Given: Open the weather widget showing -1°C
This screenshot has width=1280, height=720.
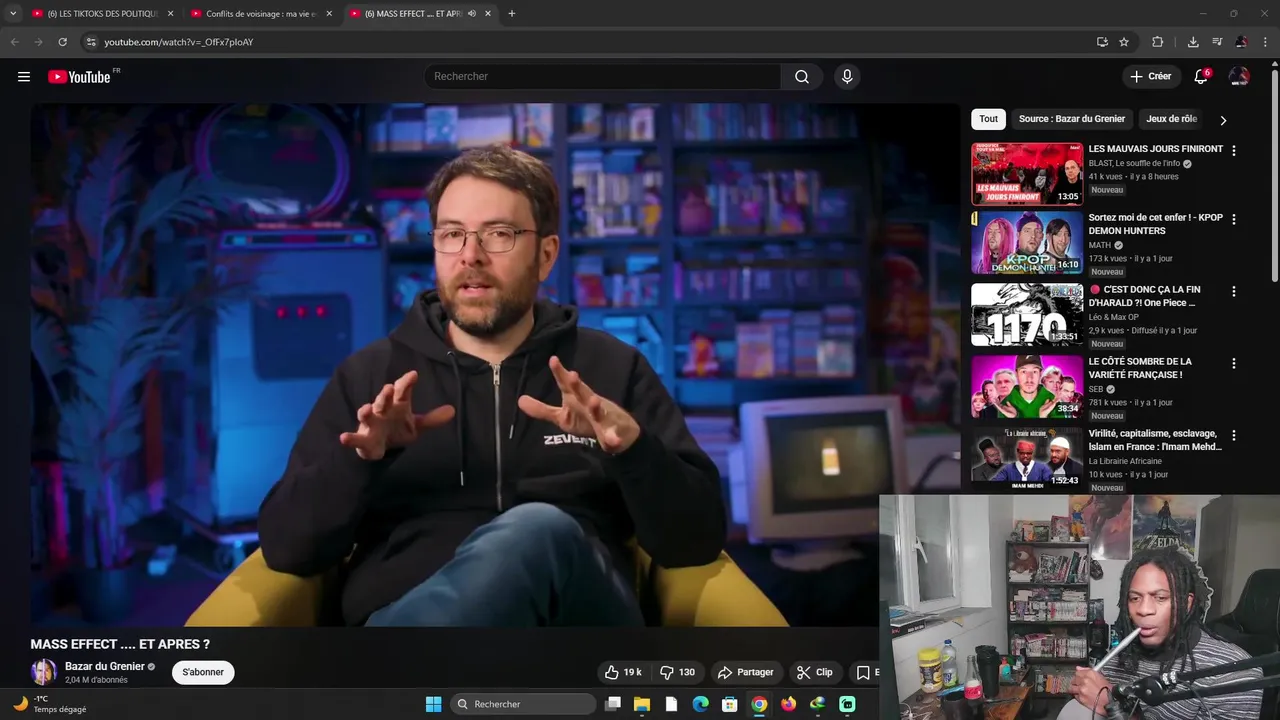Looking at the screenshot, I should [x=48, y=704].
